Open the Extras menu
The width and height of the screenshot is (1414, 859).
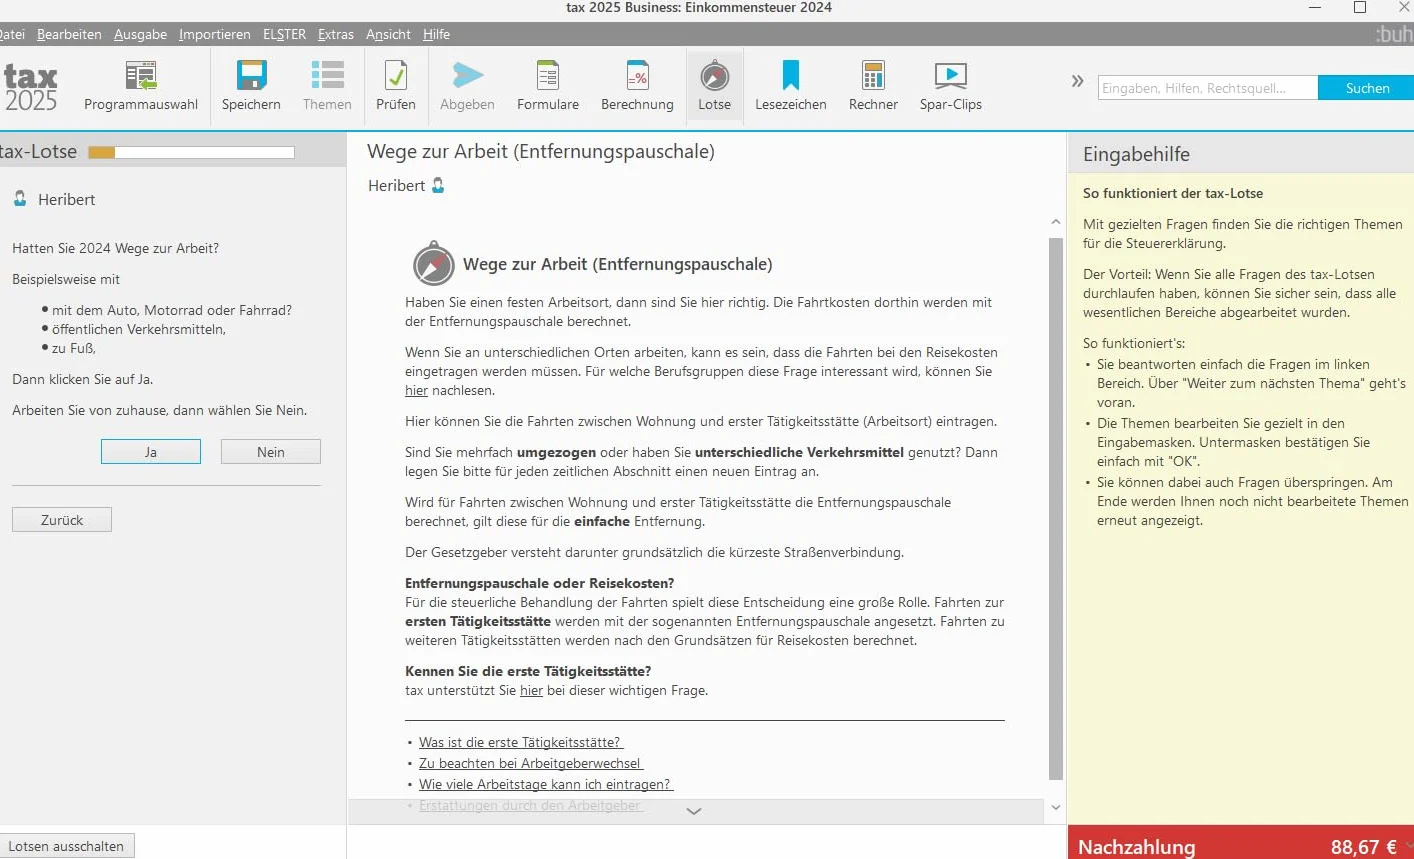[336, 34]
